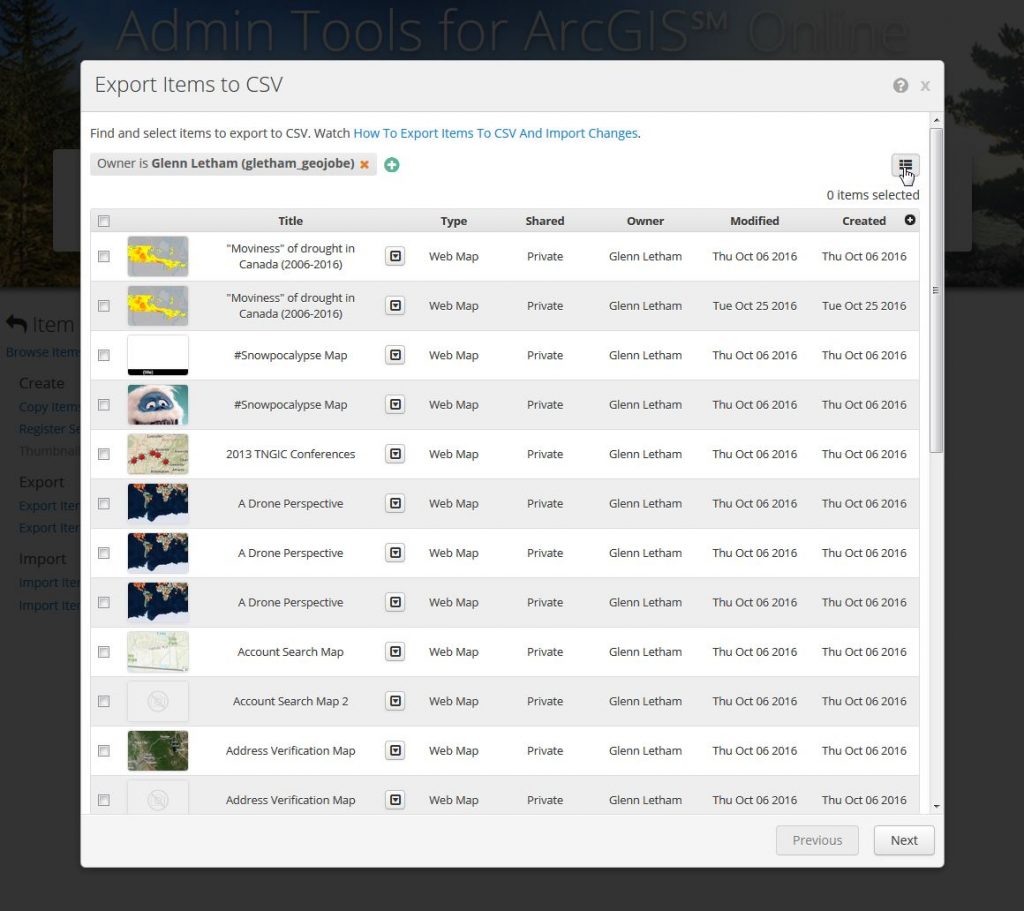Add a new filter with green plus

[x=392, y=165]
